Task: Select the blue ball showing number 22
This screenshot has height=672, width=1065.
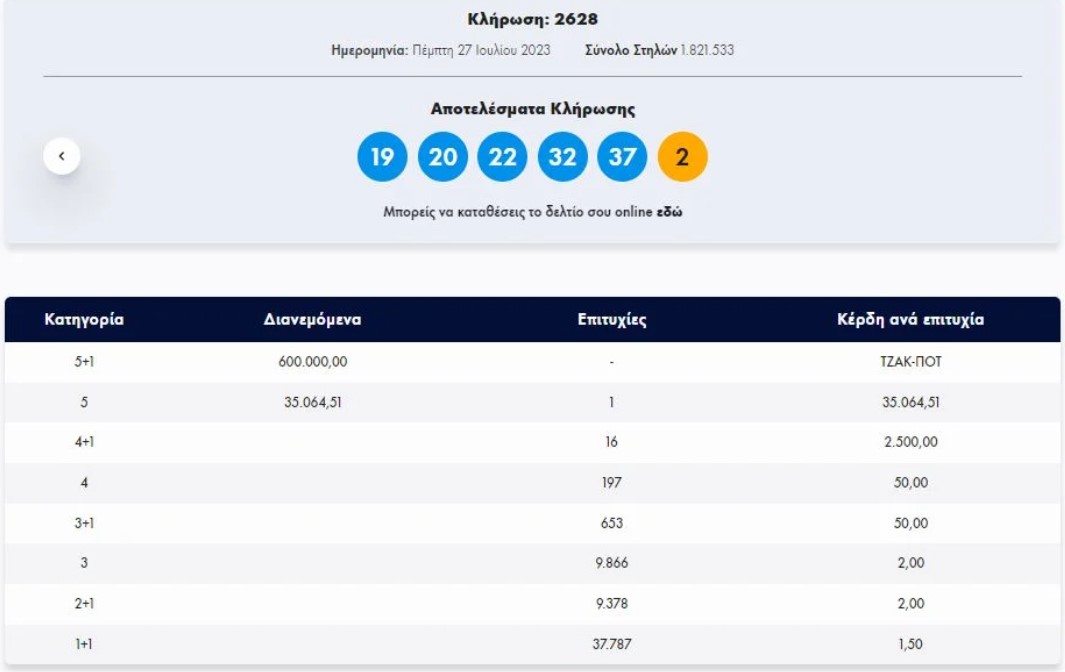Action: pos(501,157)
